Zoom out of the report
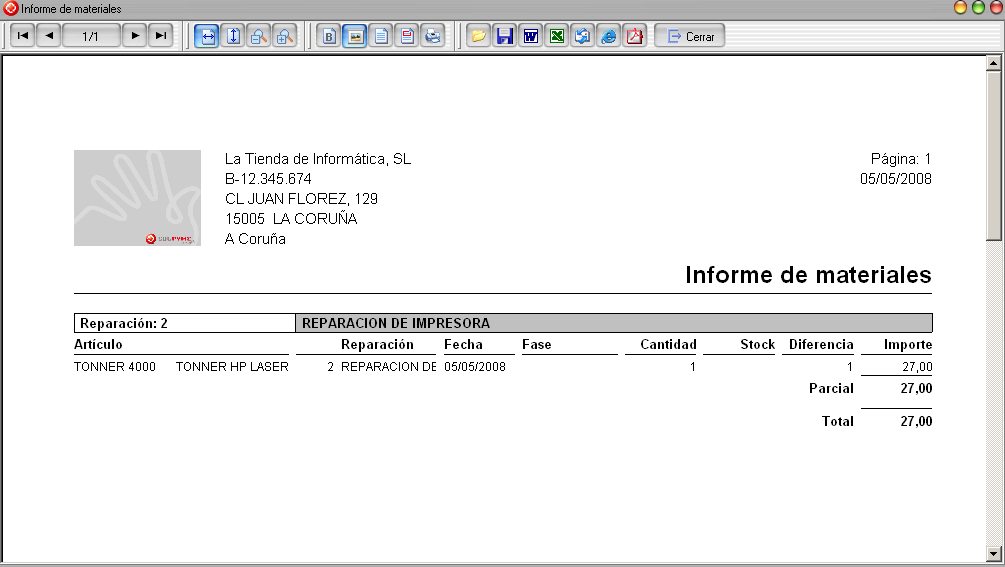1005x567 pixels. 259,36
